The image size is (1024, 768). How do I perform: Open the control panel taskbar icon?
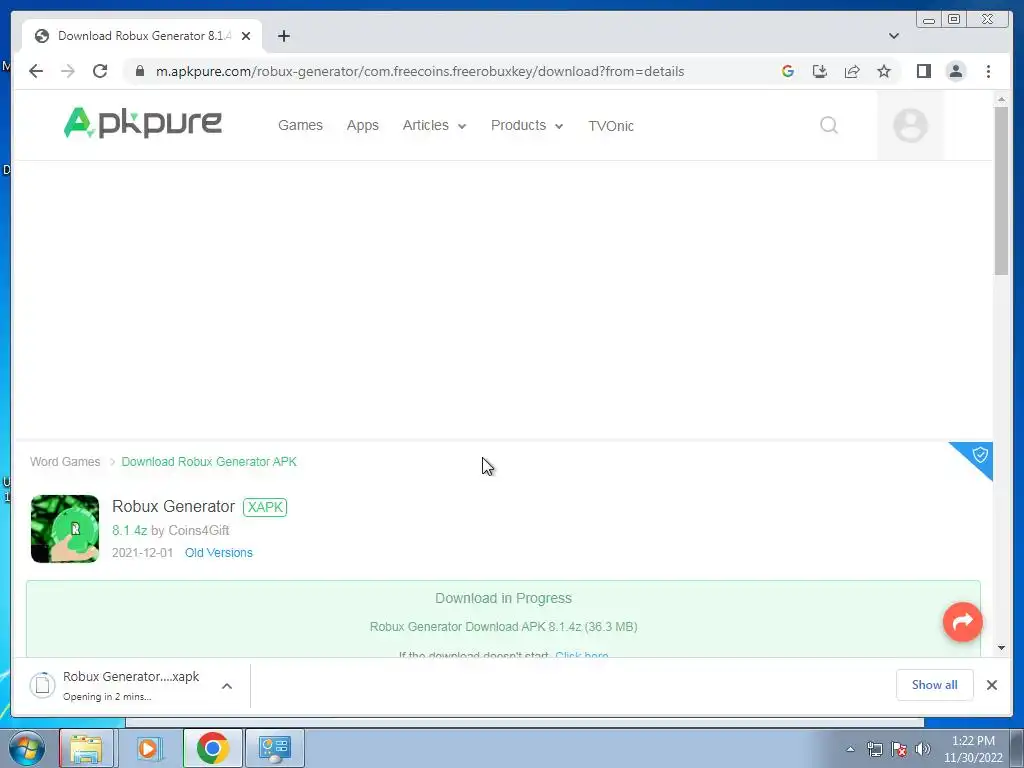point(274,748)
